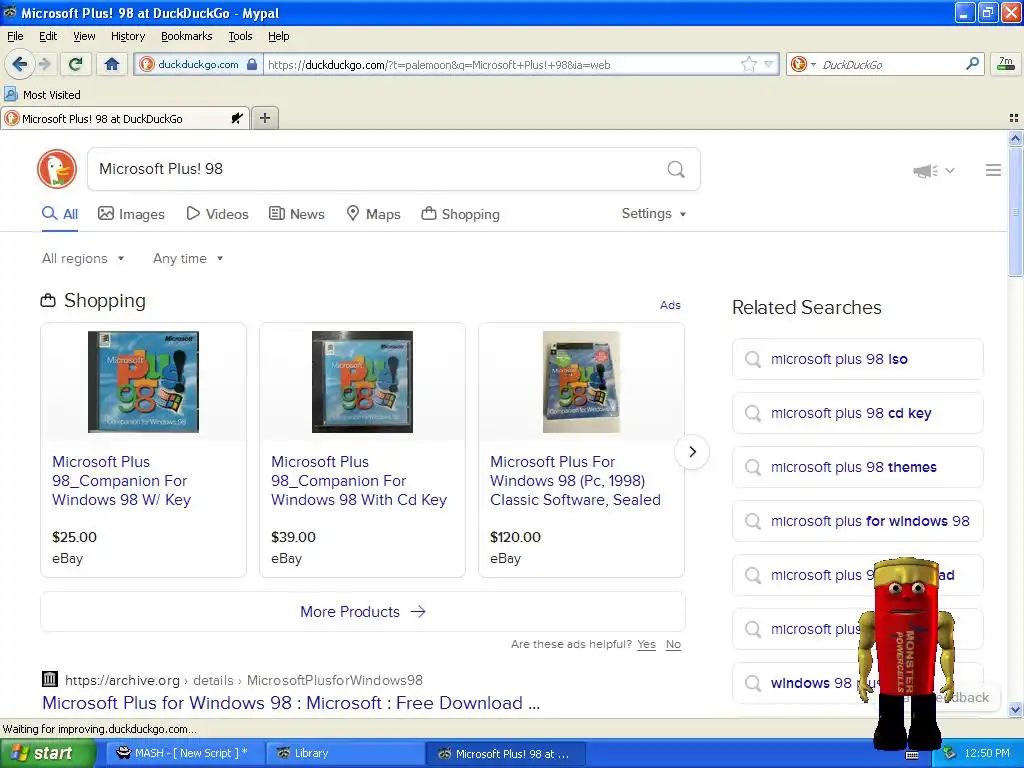Click the 7m toolbar addon button
The image size is (1024, 768).
point(1006,64)
